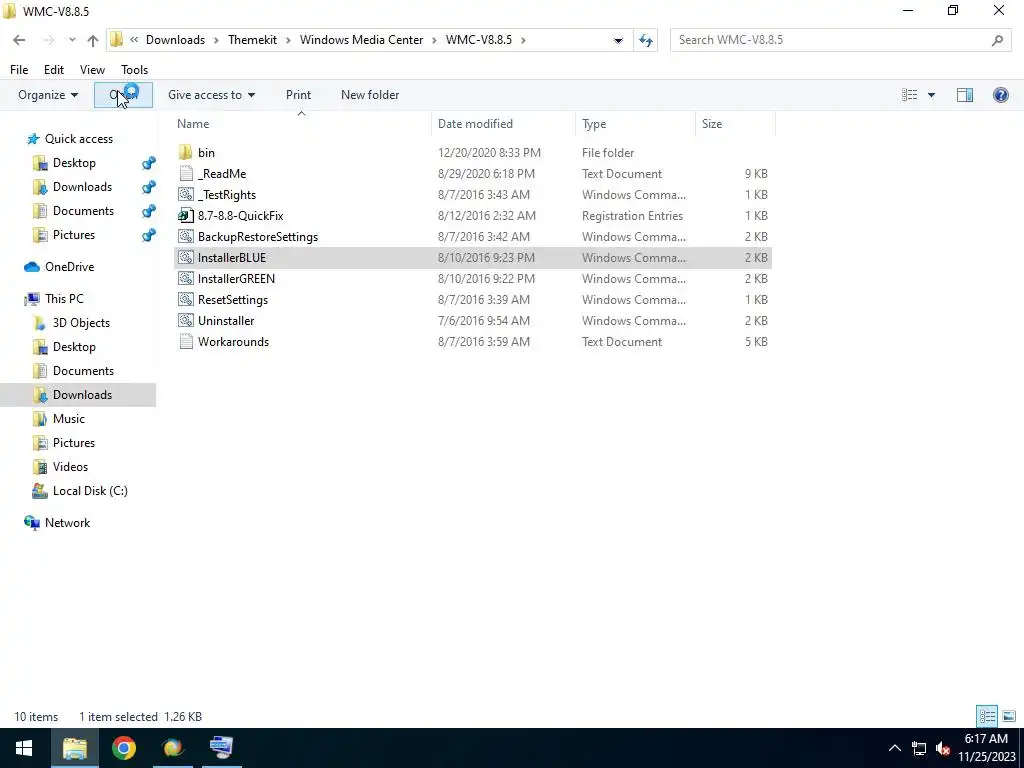This screenshot has width=1024, height=768.
Task: Open the view options dropdown arrow
Action: tap(931, 95)
